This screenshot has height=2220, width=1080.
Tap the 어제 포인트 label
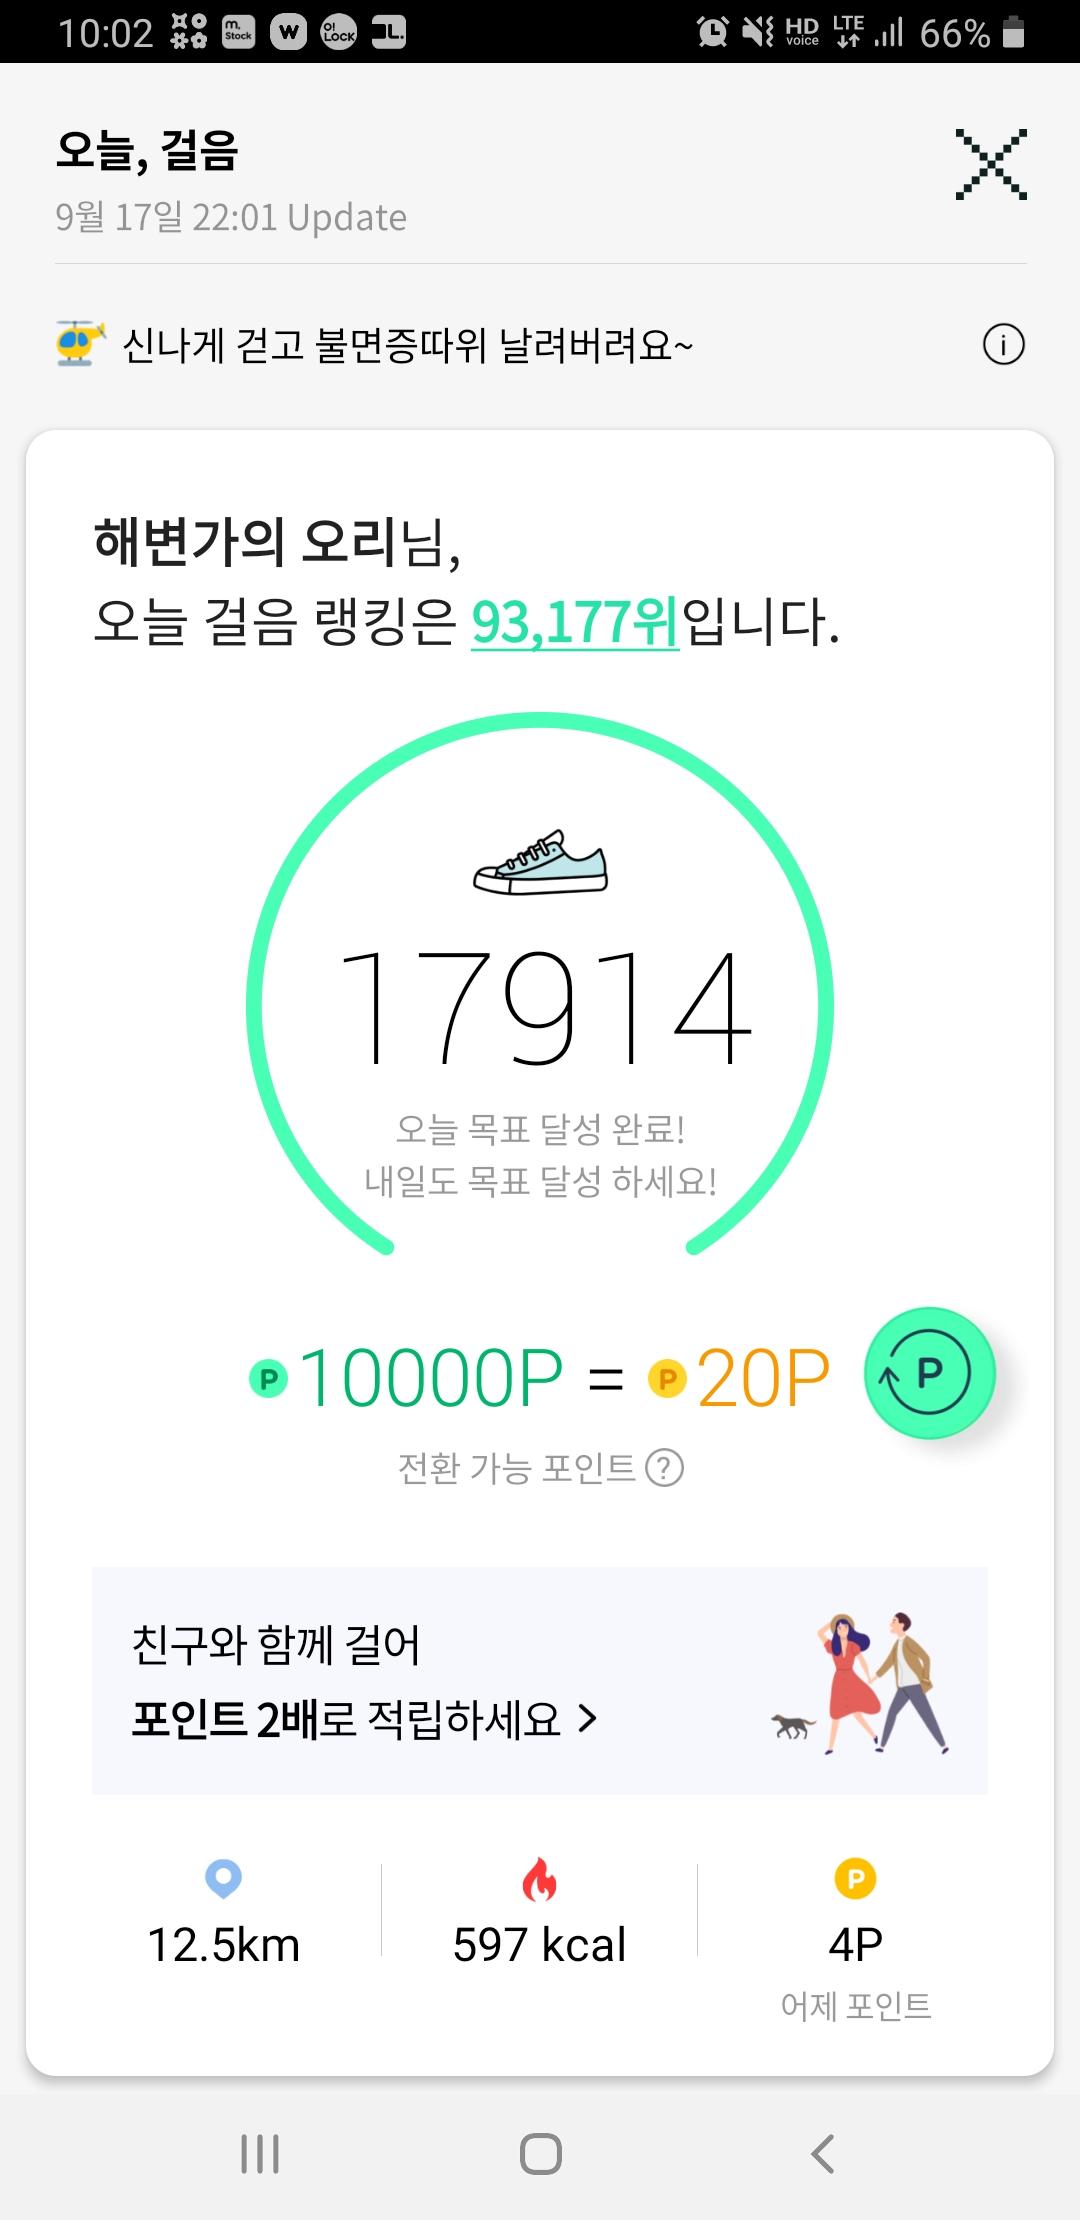tap(855, 2006)
